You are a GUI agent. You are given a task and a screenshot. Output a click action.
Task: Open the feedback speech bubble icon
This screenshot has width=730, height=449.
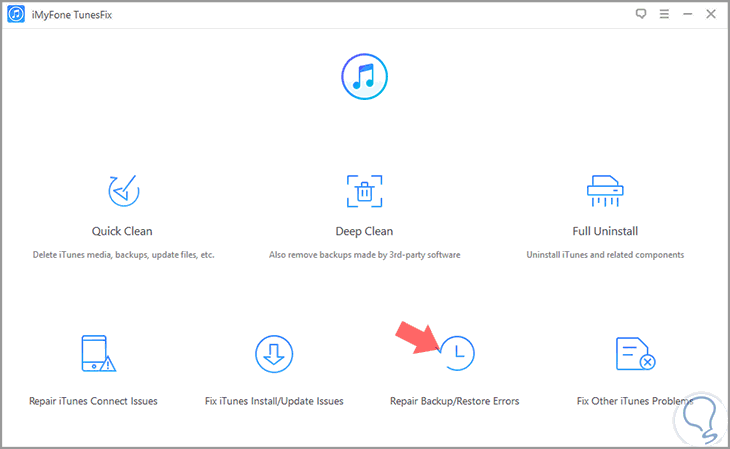[x=641, y=14]
